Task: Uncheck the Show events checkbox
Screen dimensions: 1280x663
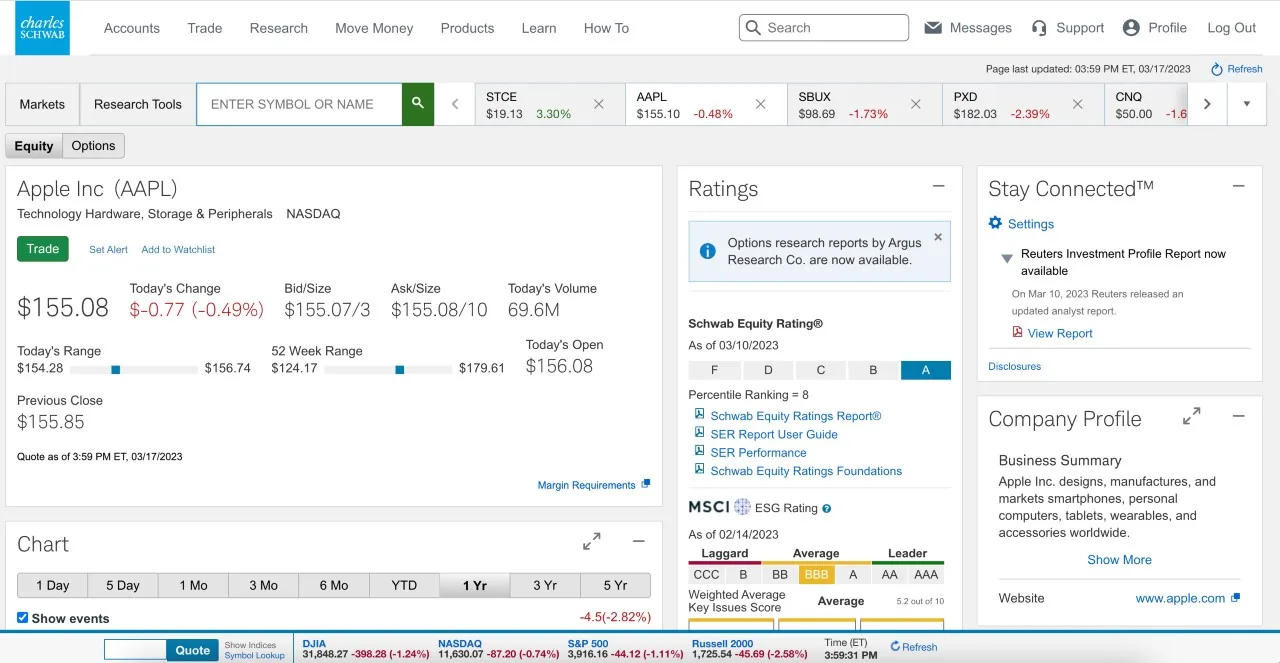Action: pyautogui.click(x=23, y=618)
